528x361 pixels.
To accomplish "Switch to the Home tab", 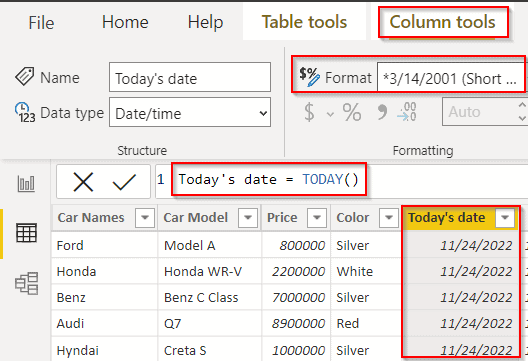I will pos(125,22).
